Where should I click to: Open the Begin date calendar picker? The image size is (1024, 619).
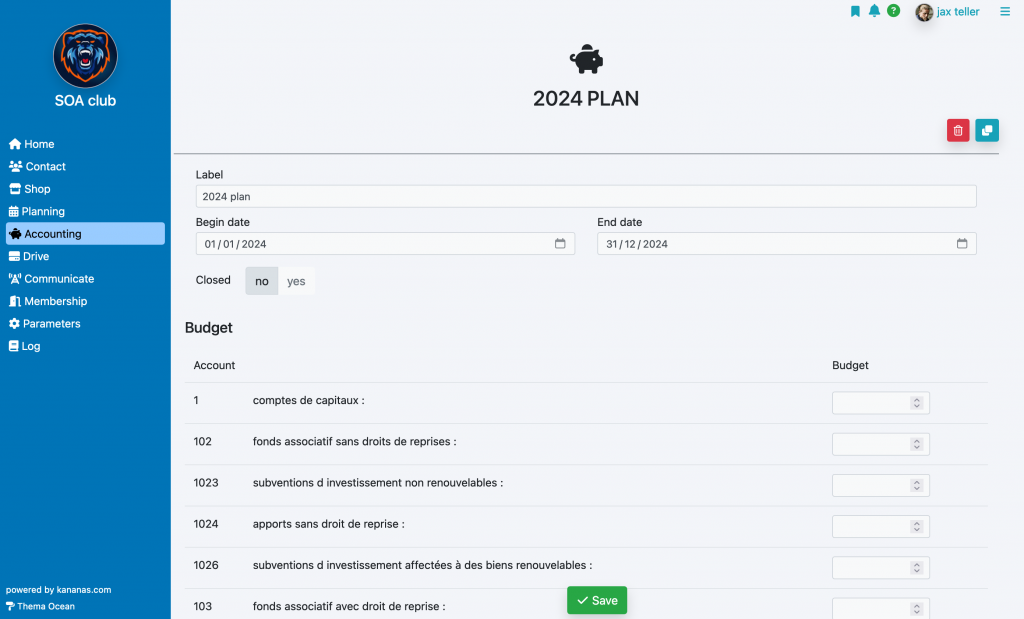click(560, 244)
